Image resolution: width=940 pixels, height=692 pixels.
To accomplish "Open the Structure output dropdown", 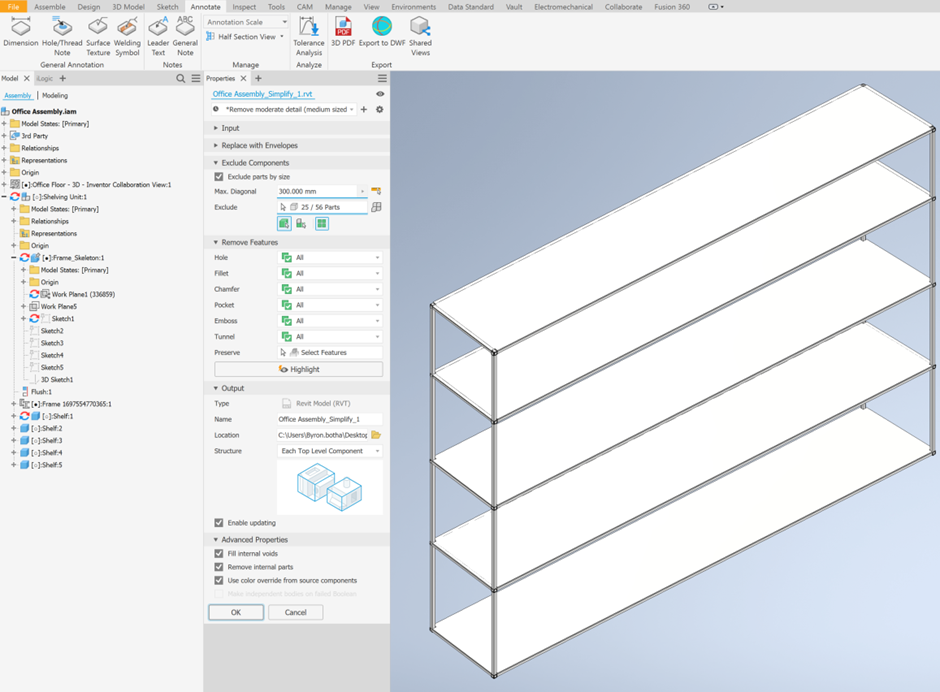I will (330, 451).
